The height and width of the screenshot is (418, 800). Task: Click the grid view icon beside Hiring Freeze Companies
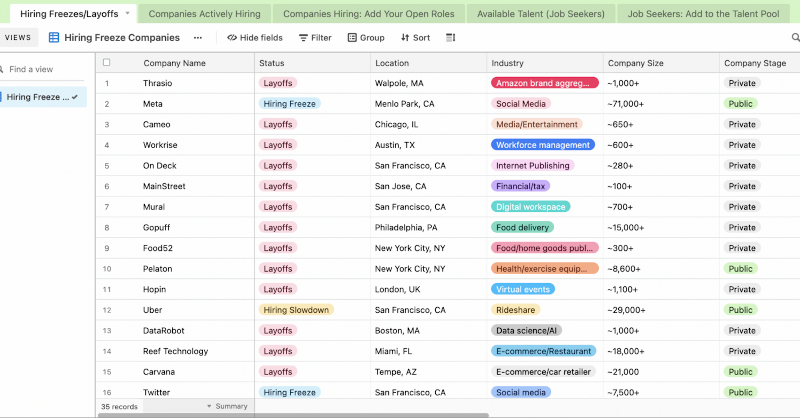tap(54, 37)
